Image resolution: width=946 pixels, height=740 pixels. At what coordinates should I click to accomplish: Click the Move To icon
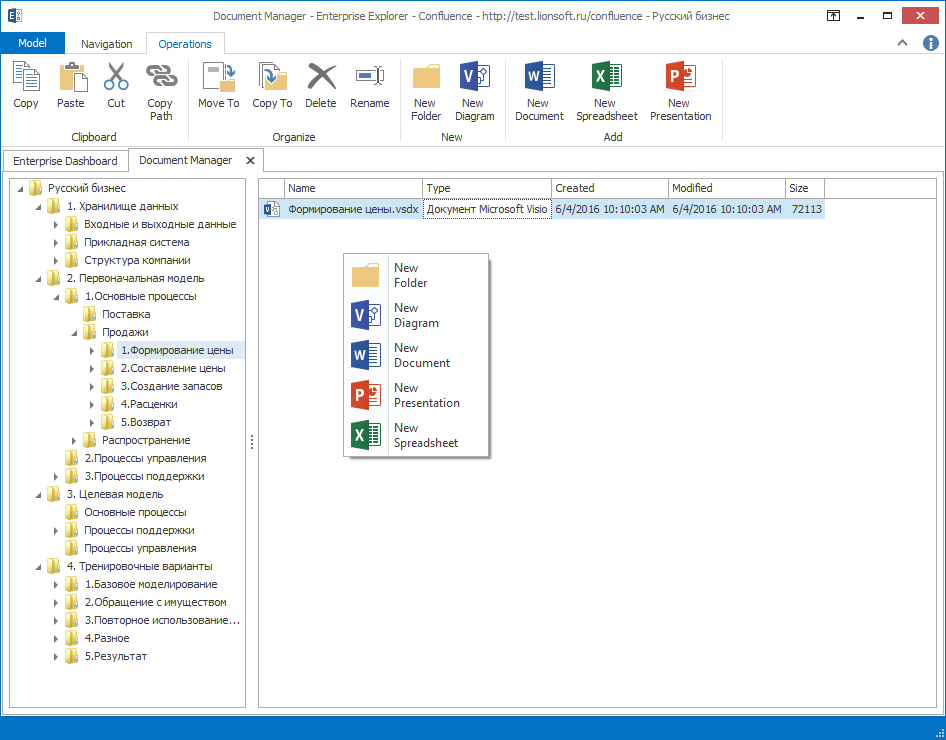pyautogui.click(x=218, y=78)
